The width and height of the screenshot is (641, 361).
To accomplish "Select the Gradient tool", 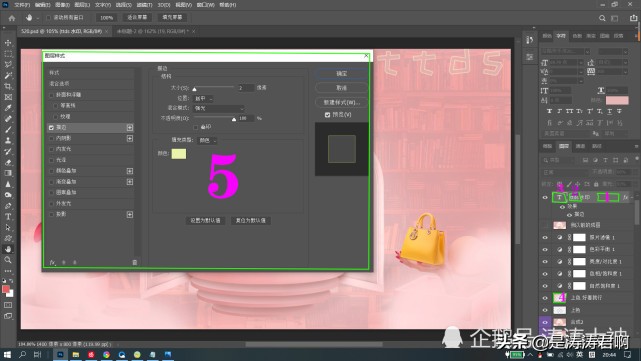I will pyautogui.click(x=8, y=173).
